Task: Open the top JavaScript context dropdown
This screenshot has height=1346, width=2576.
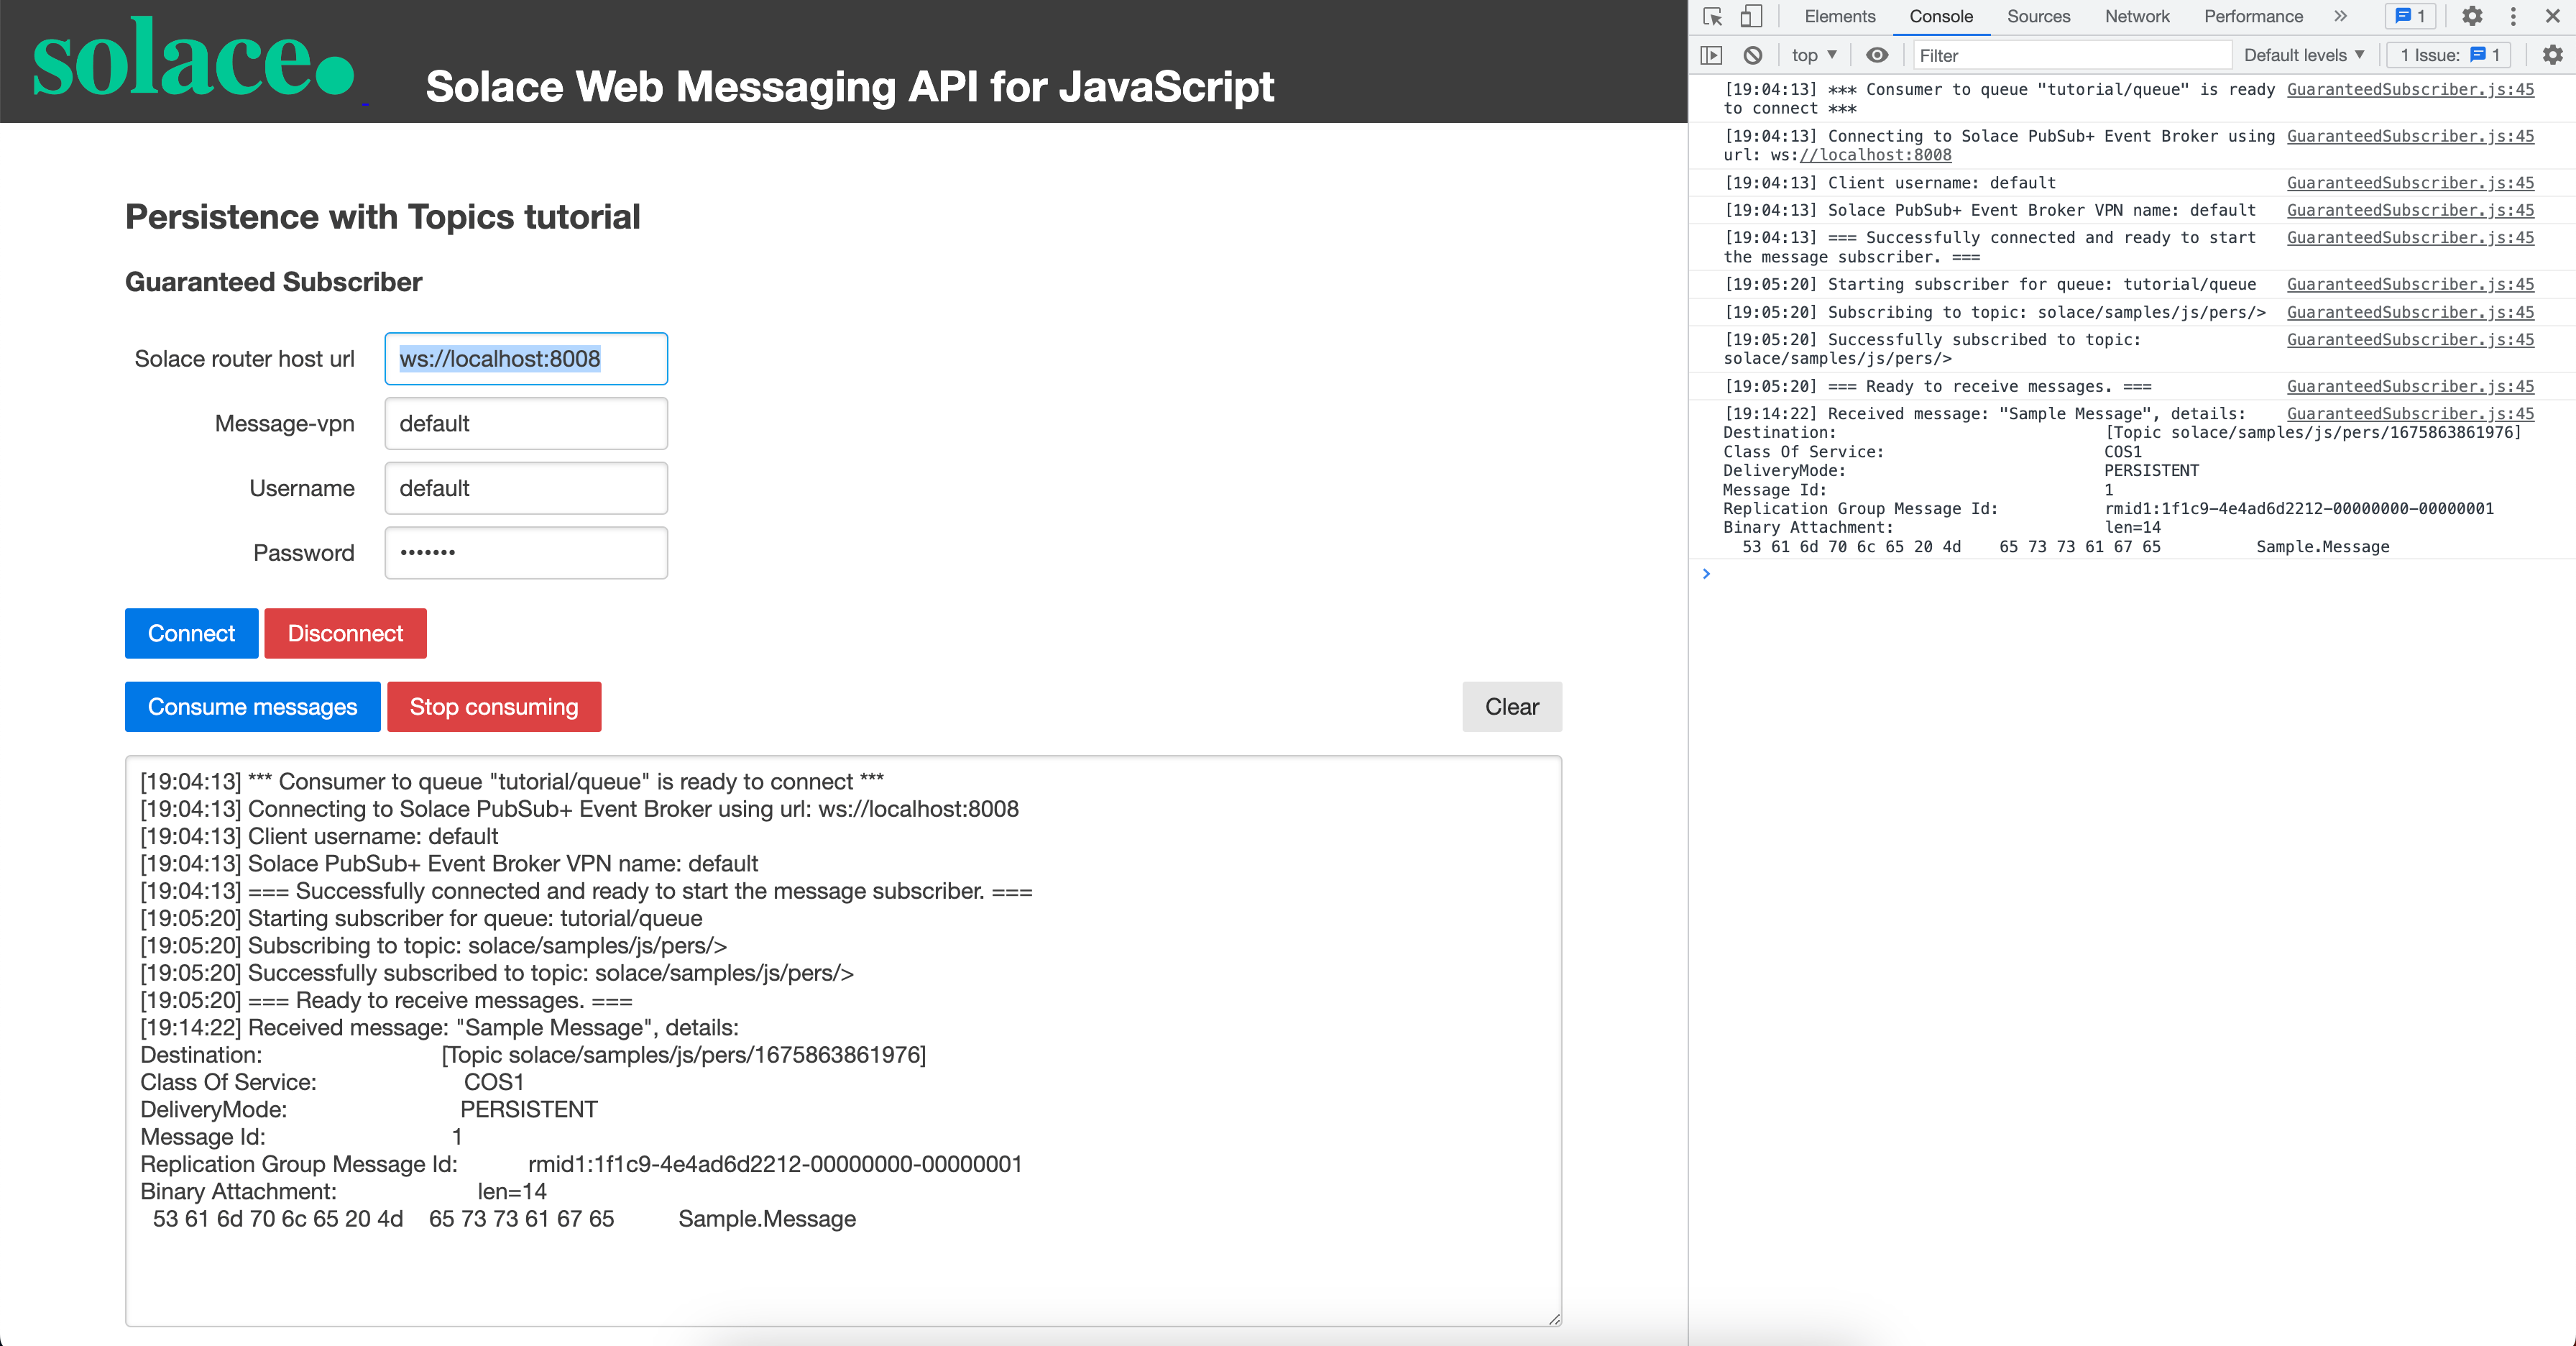Action: pos(1813,55)
